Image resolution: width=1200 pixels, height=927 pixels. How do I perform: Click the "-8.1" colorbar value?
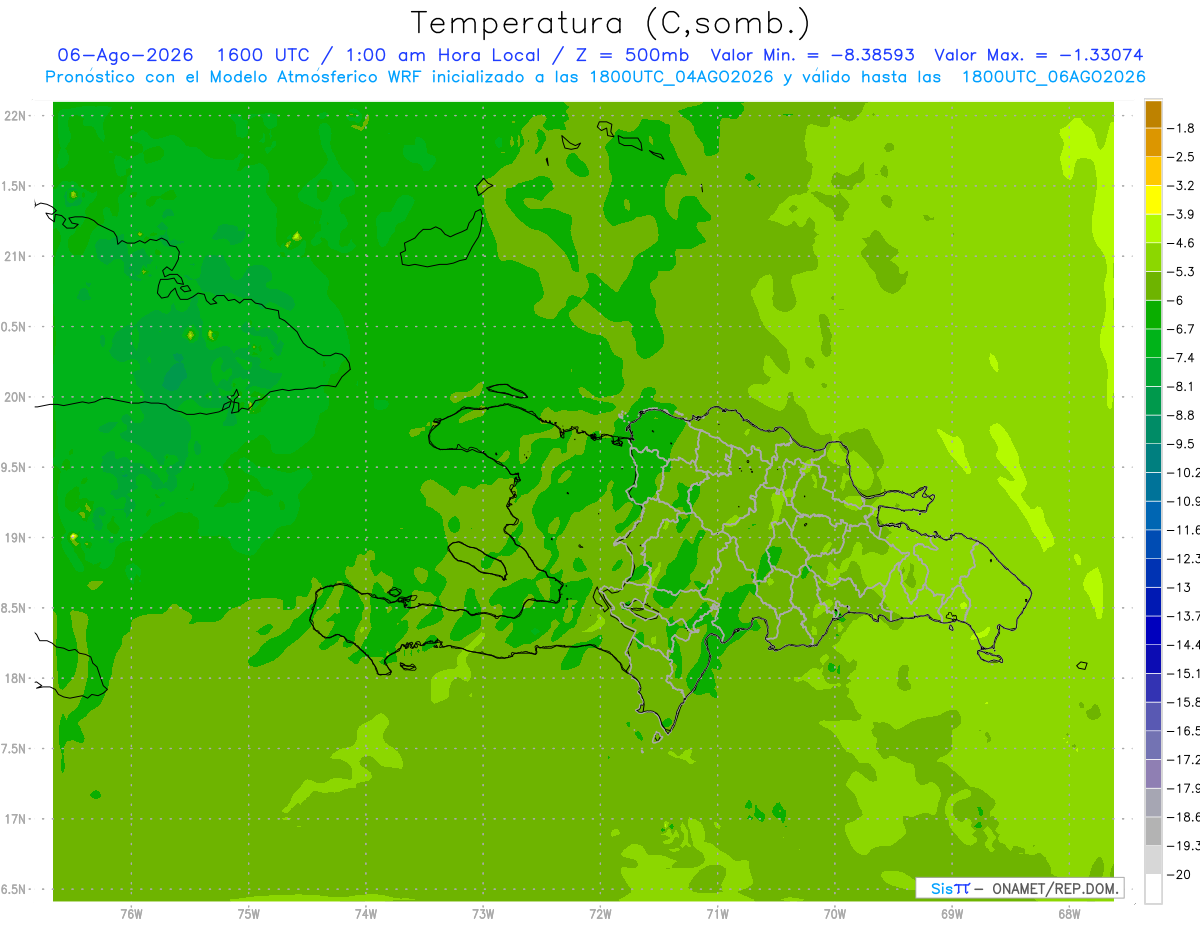point(1183,386)
